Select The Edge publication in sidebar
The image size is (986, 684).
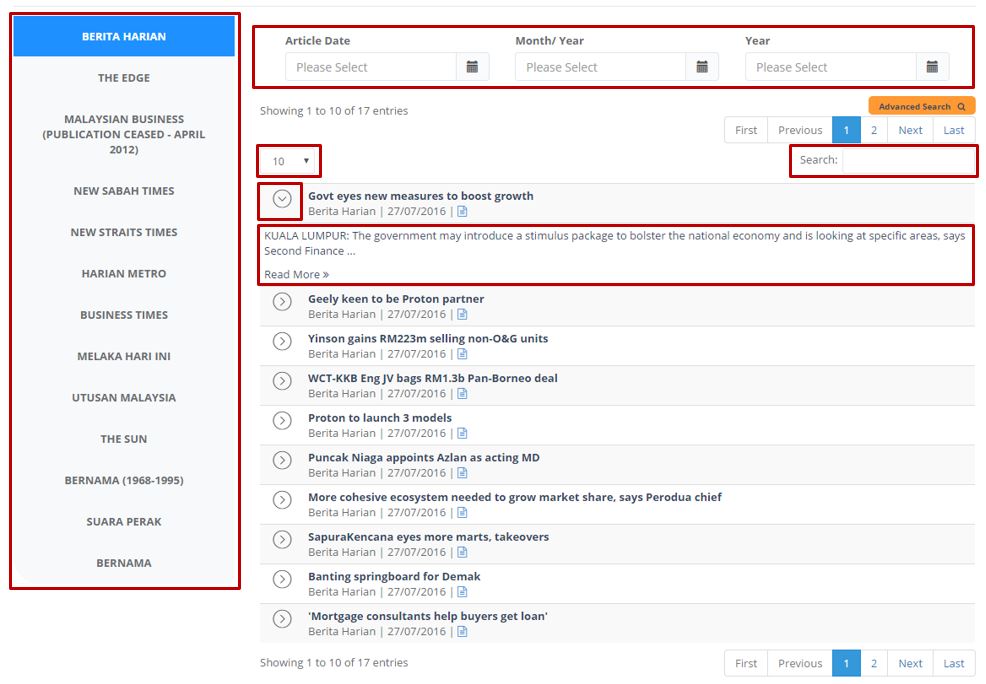click(x=124, y=78)
